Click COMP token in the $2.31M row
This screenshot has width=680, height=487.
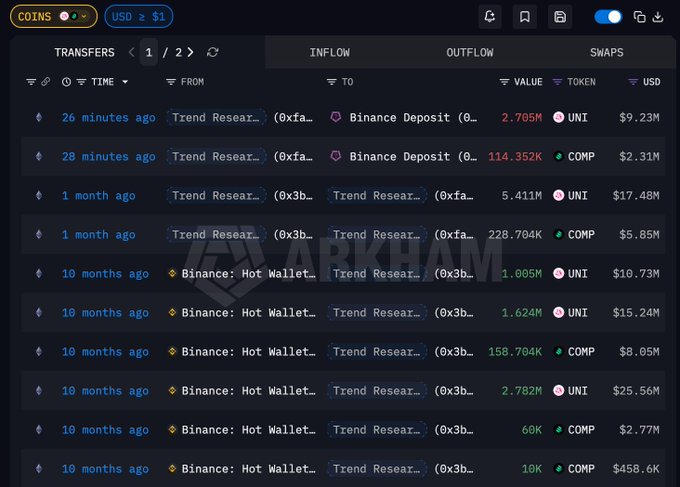[574, 157]
